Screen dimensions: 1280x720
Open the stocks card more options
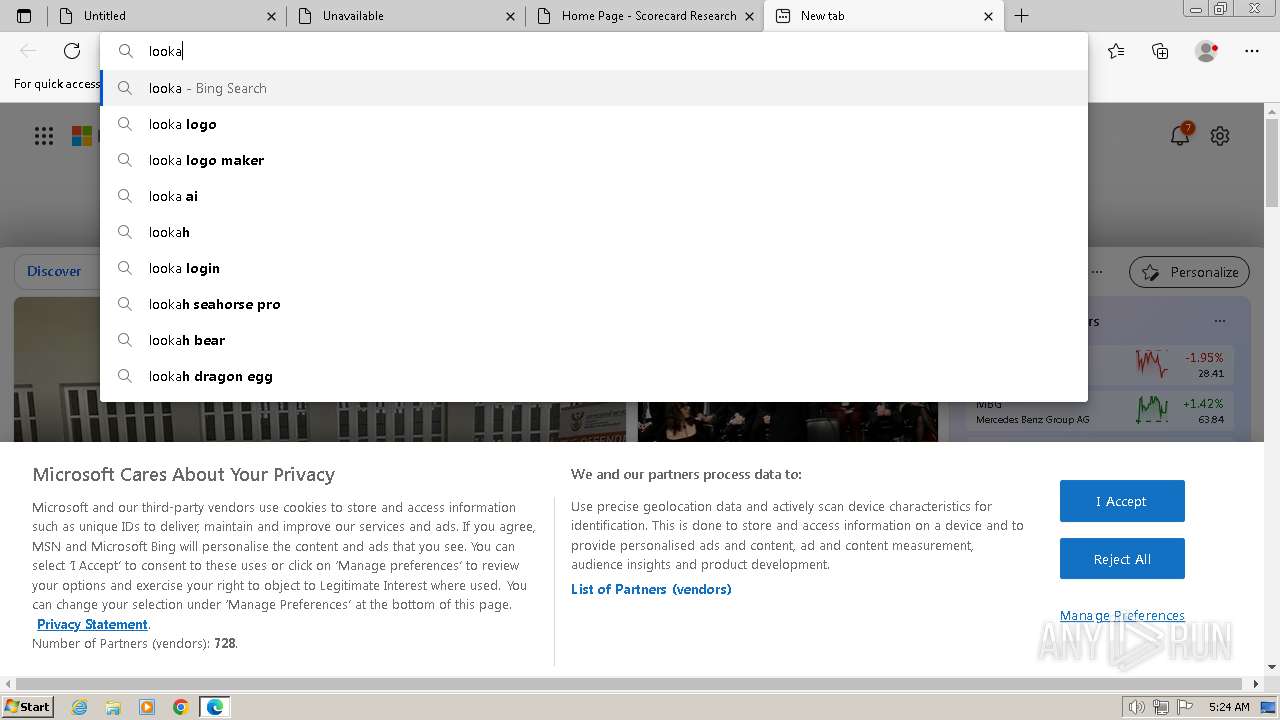[1219, 321]
